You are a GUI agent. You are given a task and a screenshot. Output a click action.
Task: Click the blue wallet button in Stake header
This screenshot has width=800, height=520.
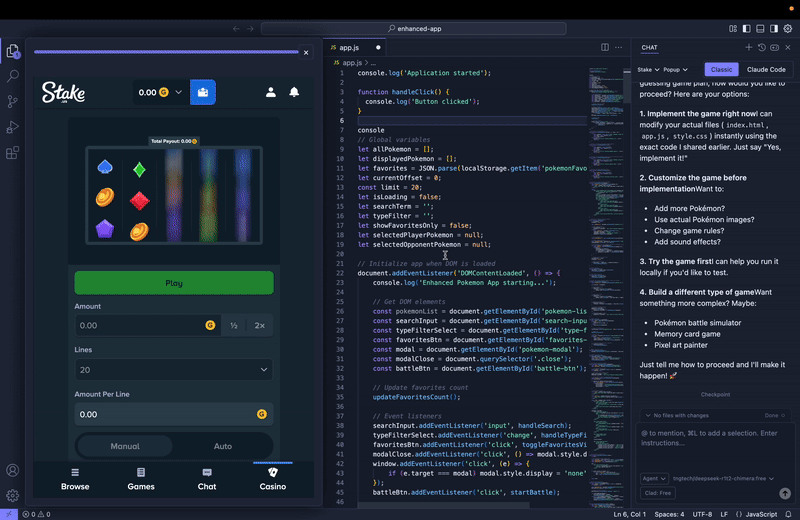(203, 92)
